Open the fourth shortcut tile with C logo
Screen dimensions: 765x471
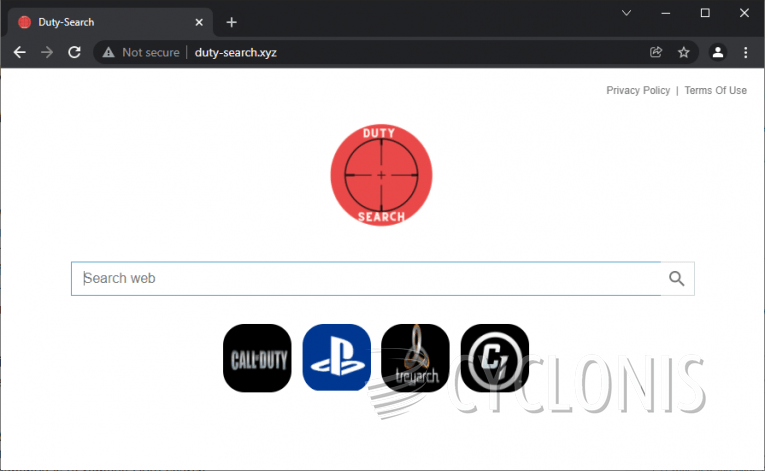pos(494,358)
